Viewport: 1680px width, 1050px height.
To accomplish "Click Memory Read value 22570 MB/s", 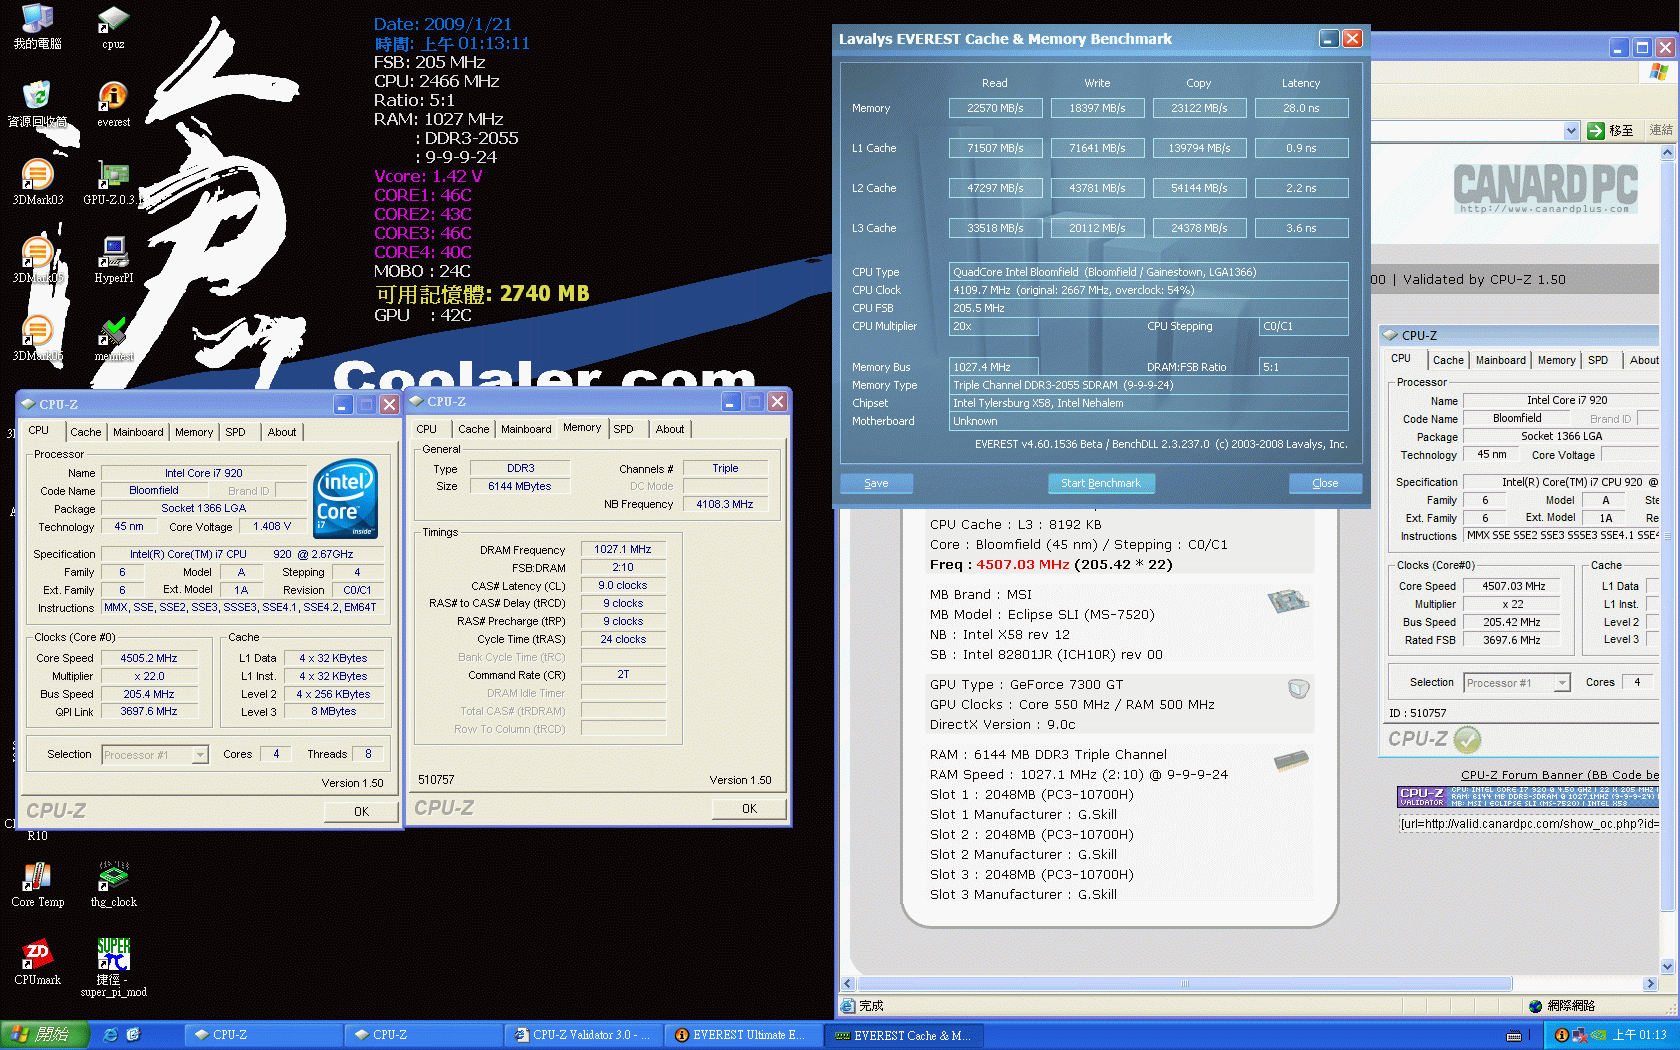I will pos(995,108).
